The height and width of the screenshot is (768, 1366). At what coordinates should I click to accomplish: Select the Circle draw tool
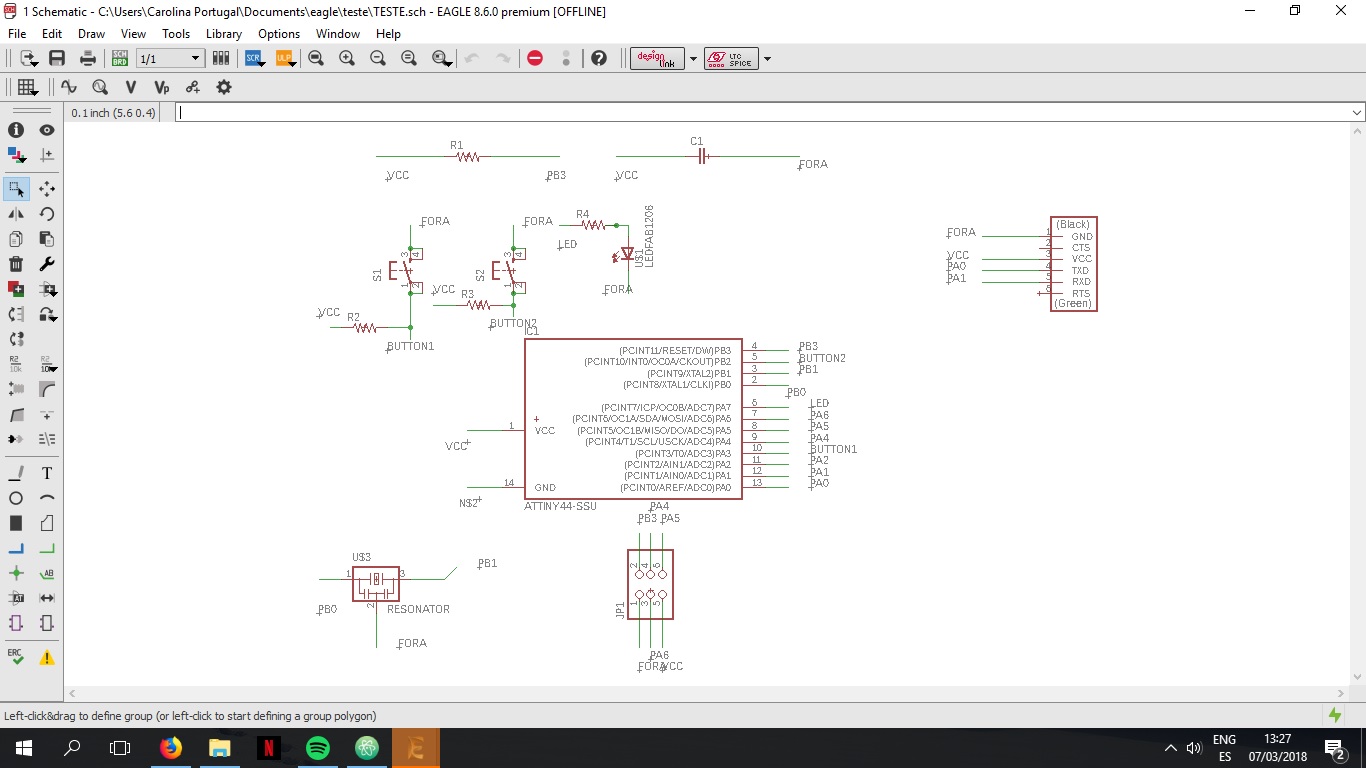pos(16,498)
